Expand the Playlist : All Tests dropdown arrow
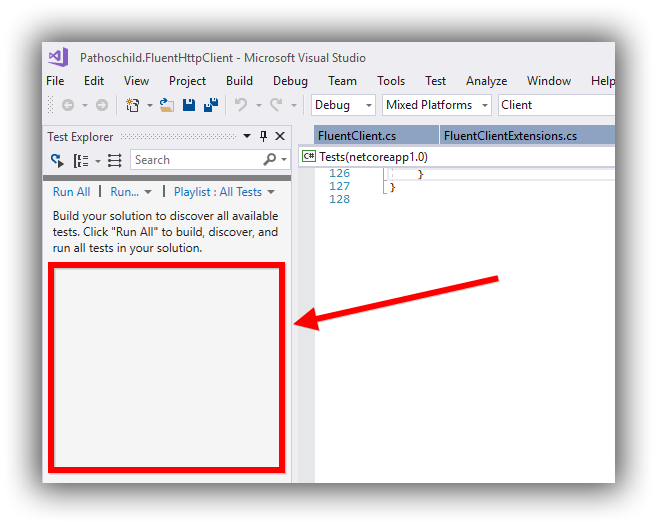This screenshot has width=657, height=525. [x=271, y=192]
